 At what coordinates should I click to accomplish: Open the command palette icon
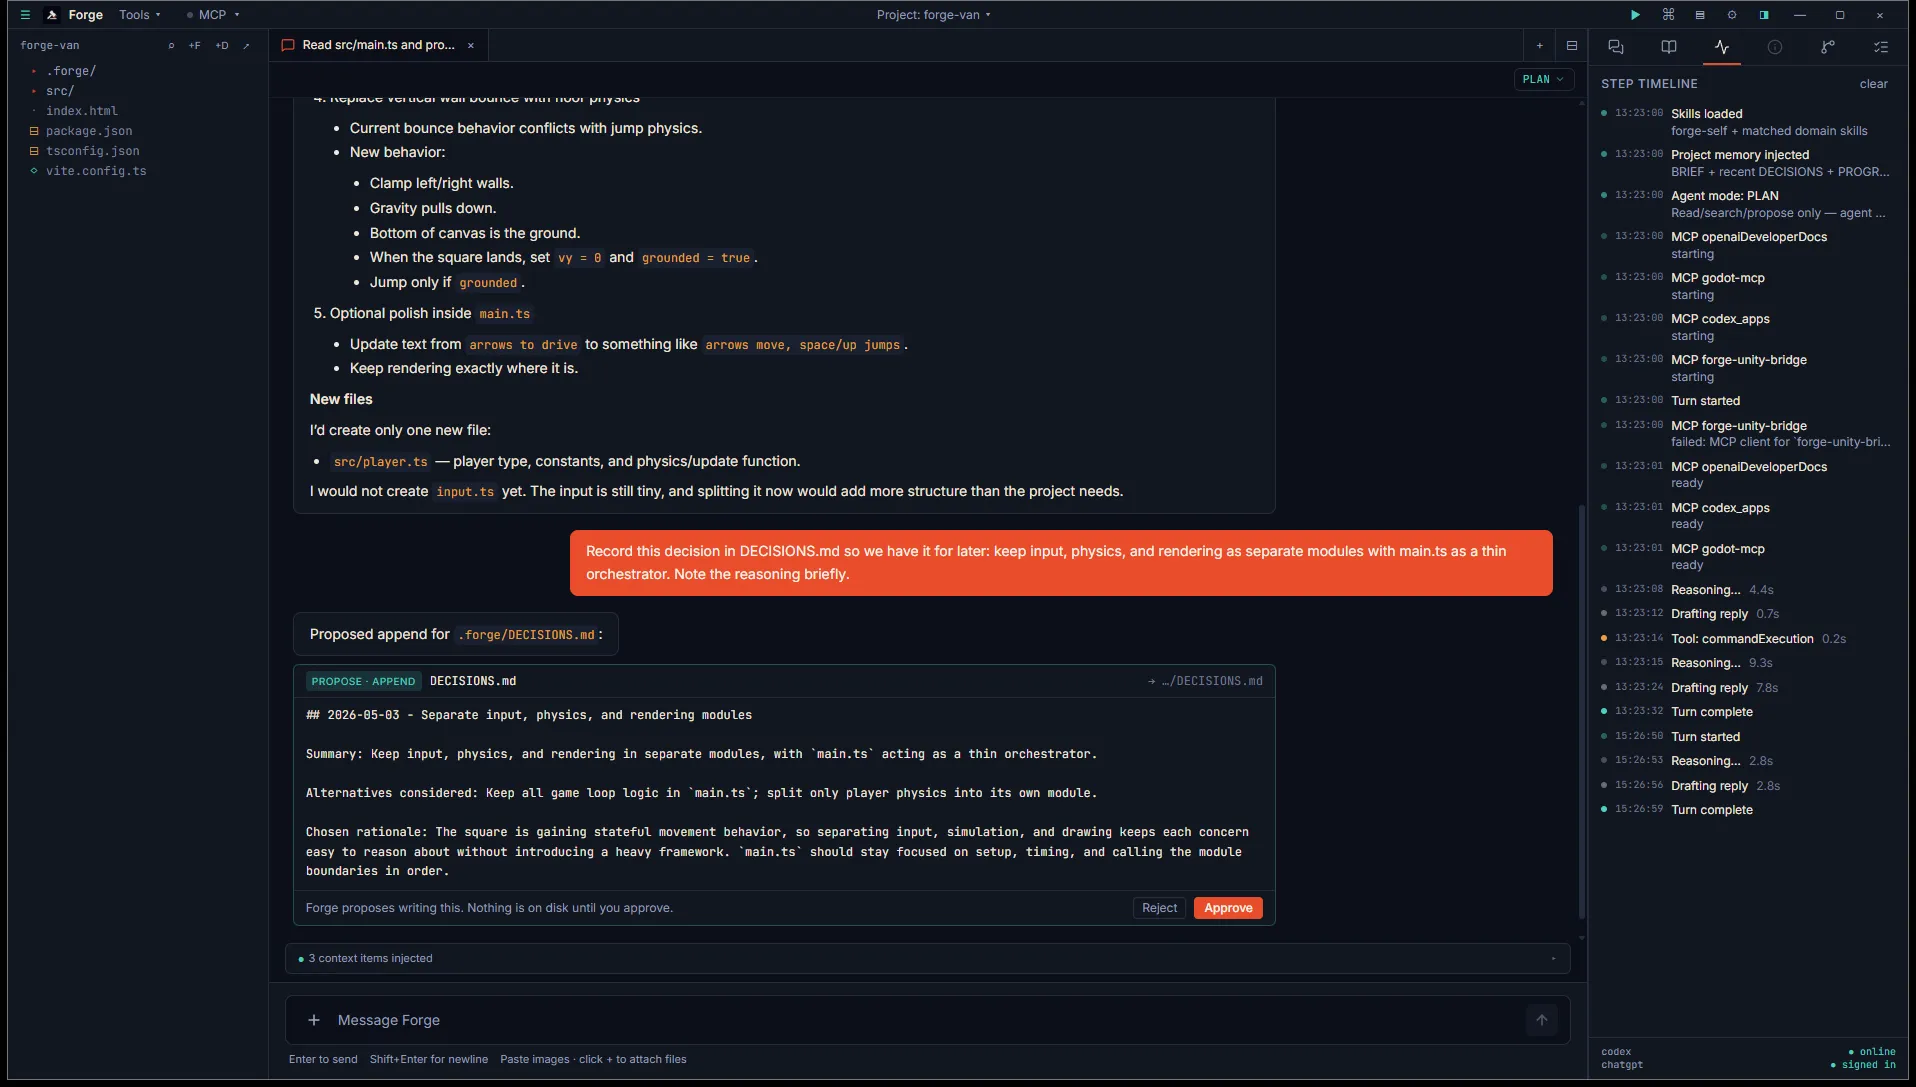click(1668, 15)
